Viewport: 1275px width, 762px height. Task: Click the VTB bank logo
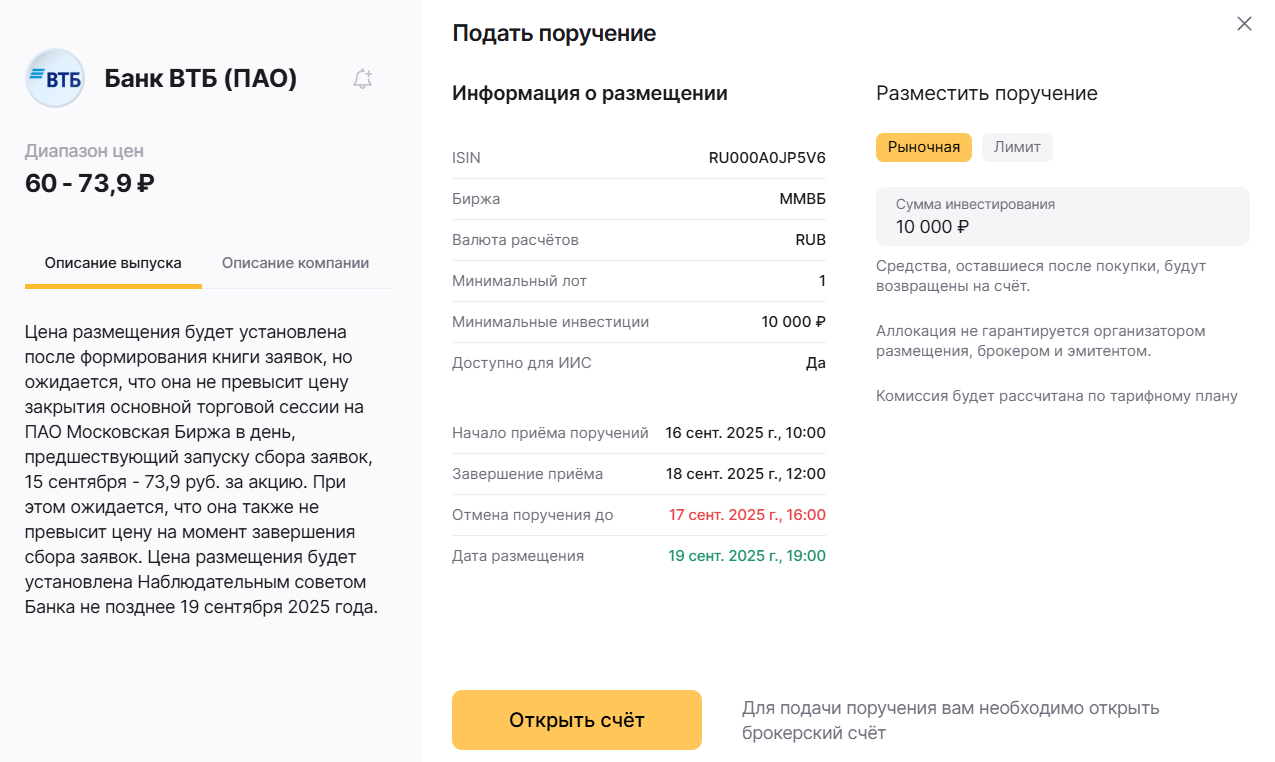point(55,78)
